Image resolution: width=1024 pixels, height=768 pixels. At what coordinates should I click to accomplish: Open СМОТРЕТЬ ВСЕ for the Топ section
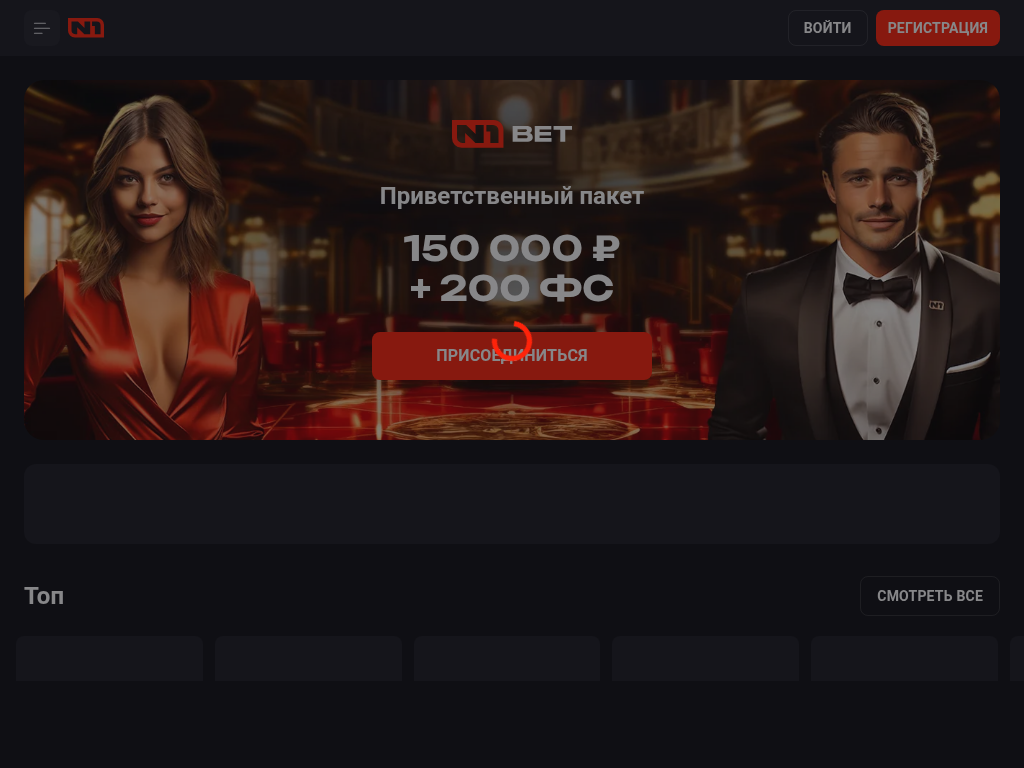[929, 596]
